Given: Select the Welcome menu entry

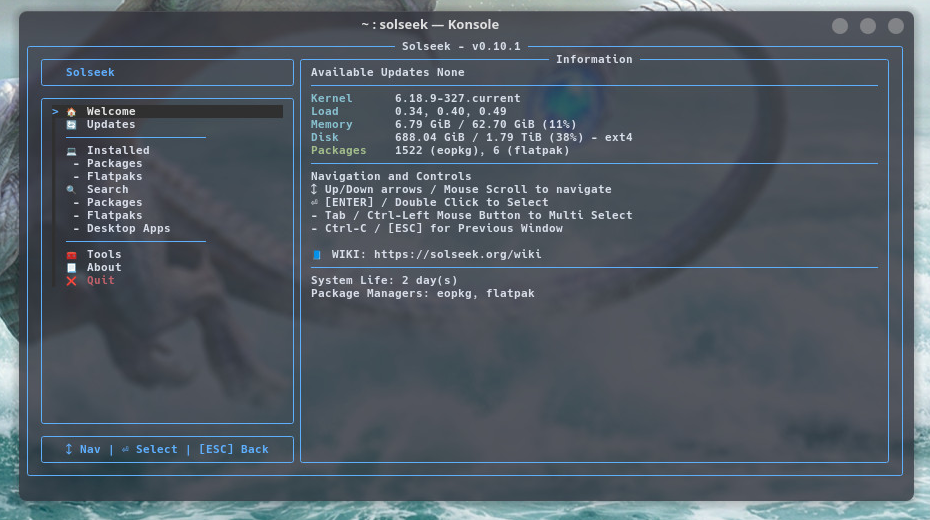Looking at the screenshot, I should [111, 112].
